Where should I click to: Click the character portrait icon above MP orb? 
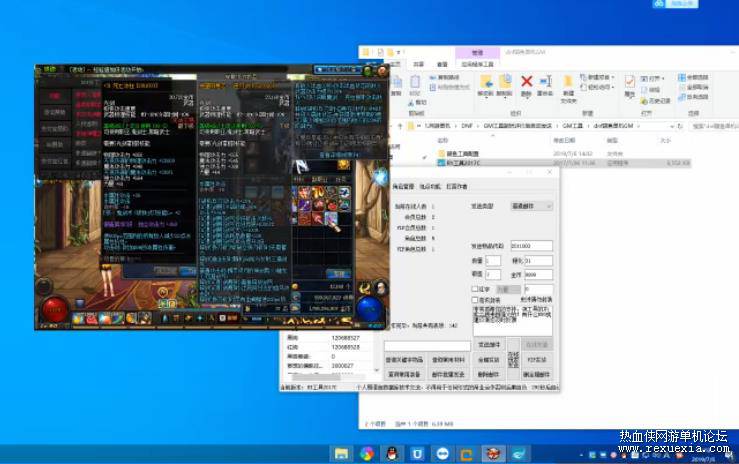click(380, 287)
